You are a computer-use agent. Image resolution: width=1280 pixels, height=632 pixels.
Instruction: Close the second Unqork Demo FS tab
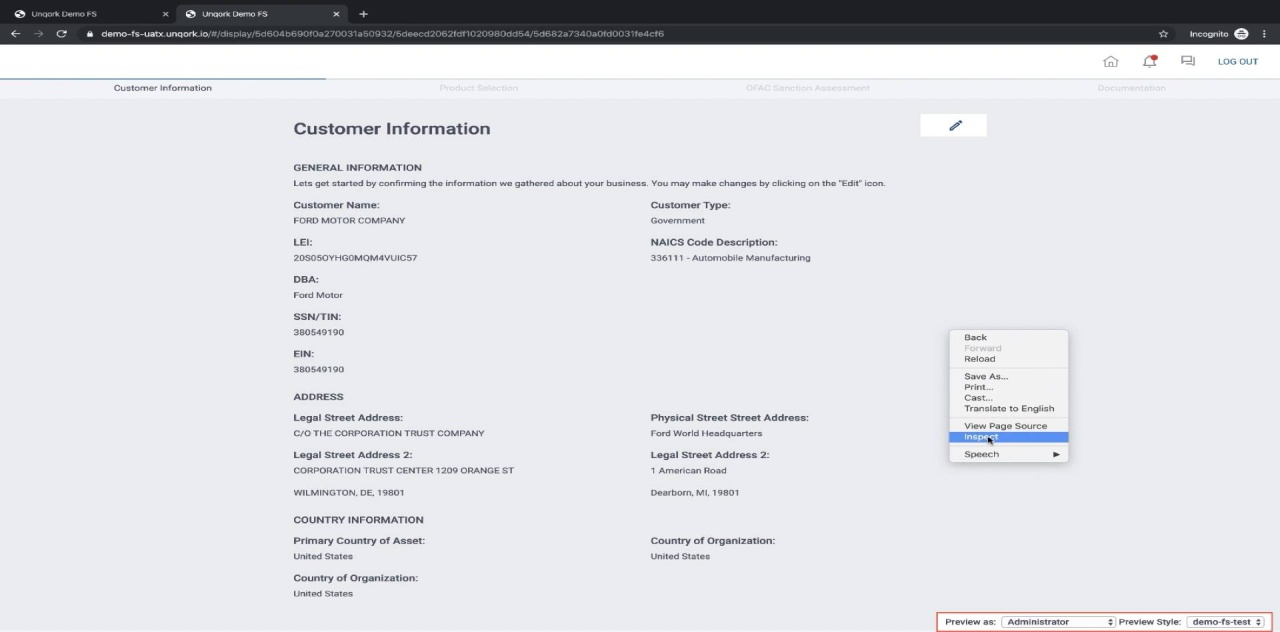(x=336, y=14)
